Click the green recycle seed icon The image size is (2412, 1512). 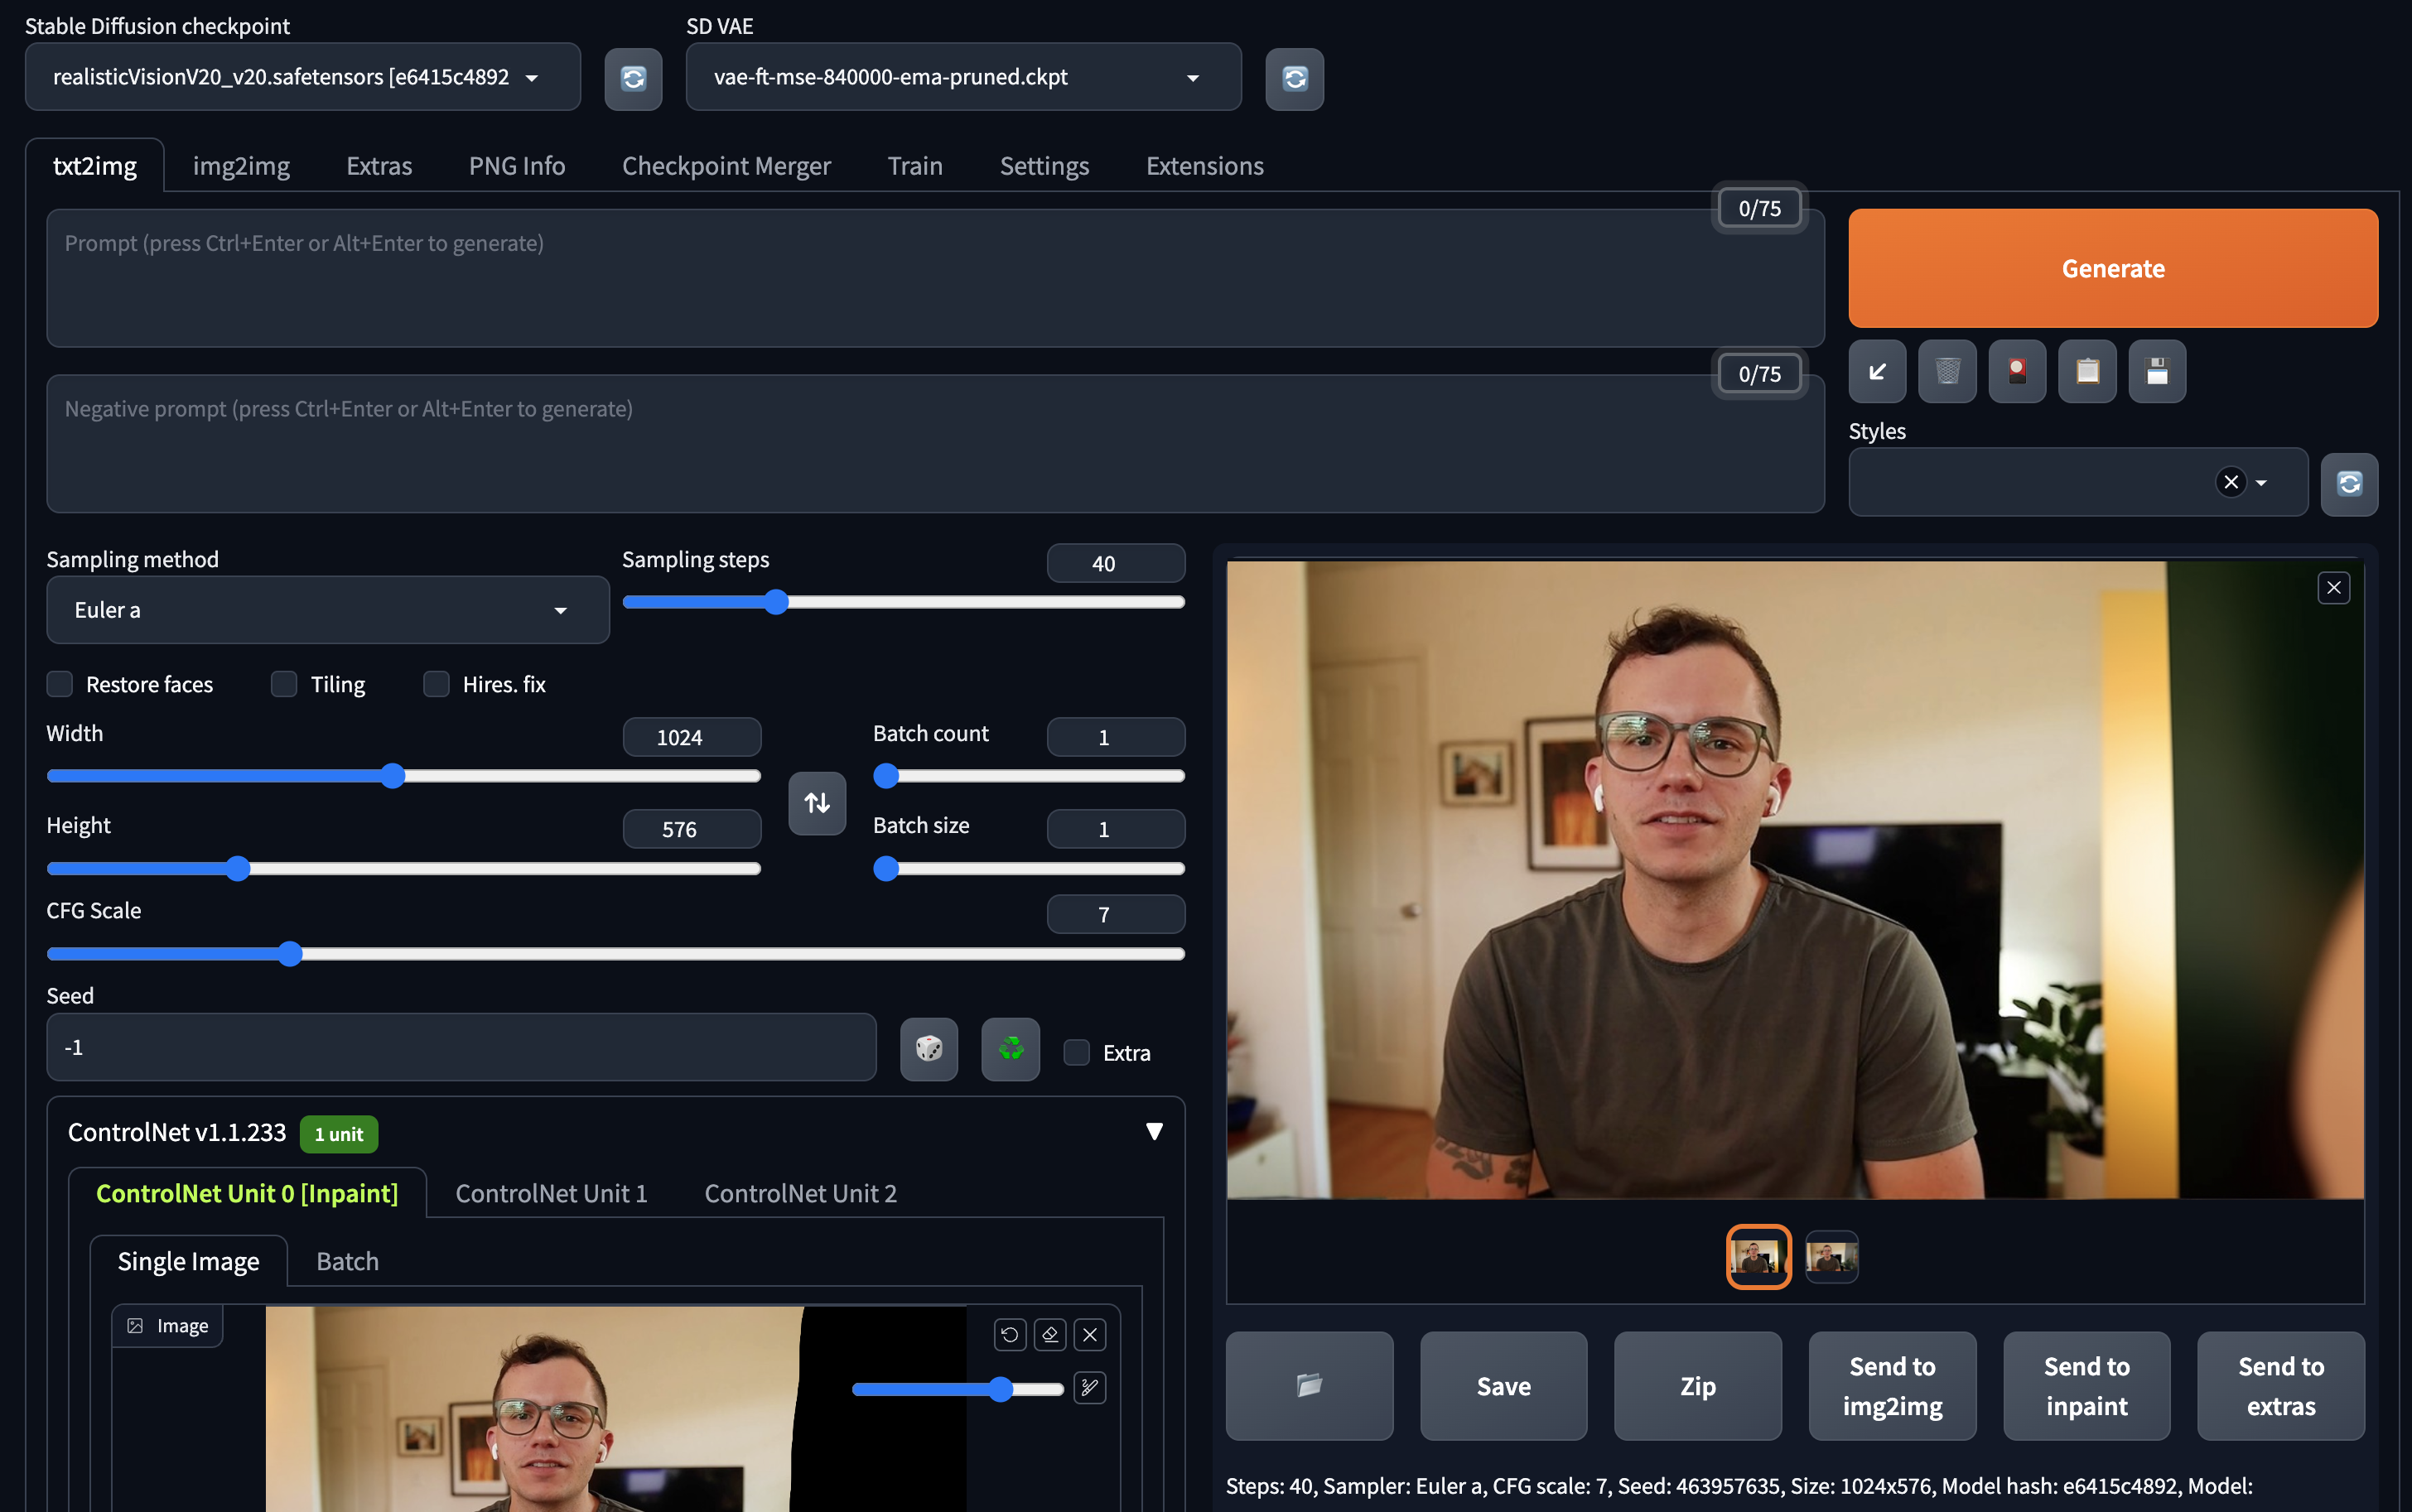pyautogui.click(x=1010, y=1049)
